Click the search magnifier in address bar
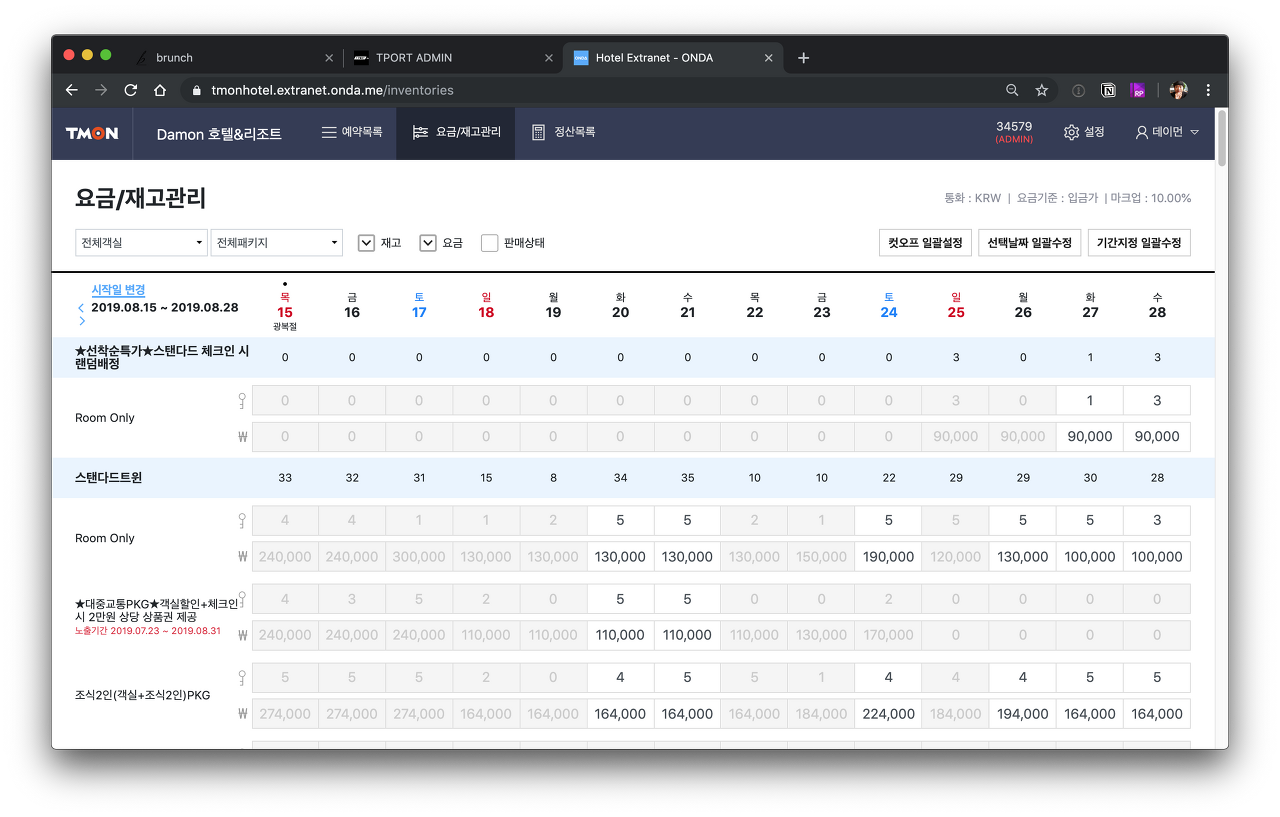This screenshot has height=817, width=1280. pos(1012,90)
